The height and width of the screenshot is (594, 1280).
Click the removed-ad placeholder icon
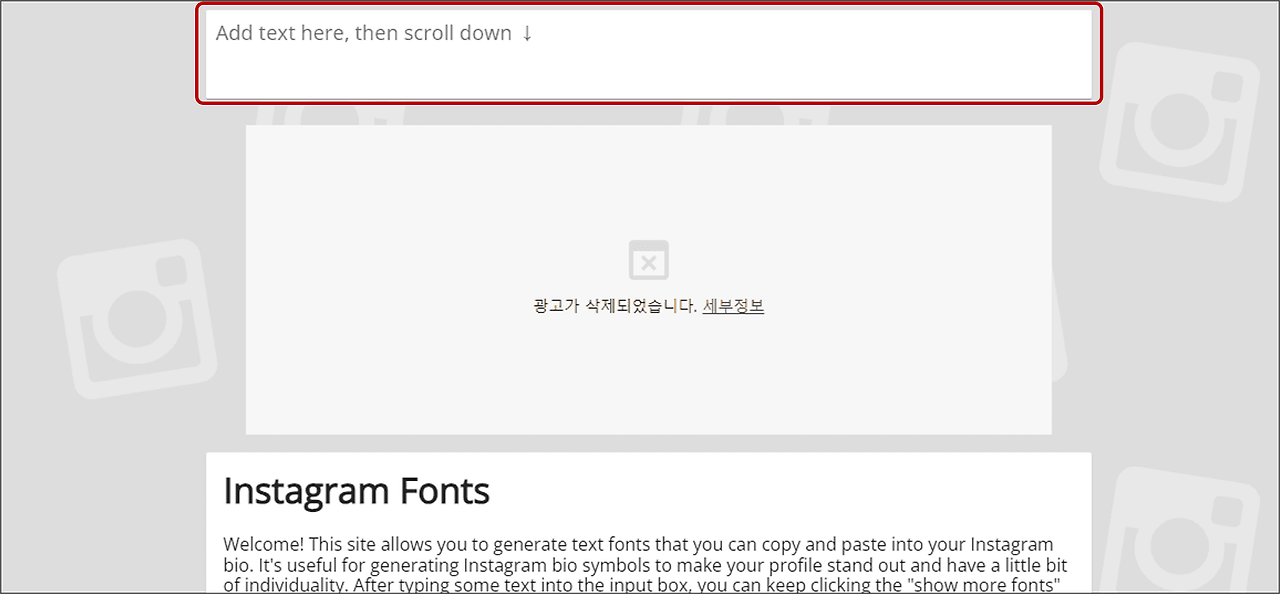(648, 260)
